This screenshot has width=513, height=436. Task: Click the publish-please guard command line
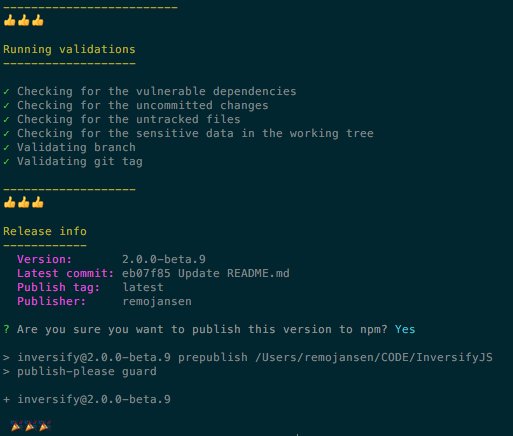(80, 371)
